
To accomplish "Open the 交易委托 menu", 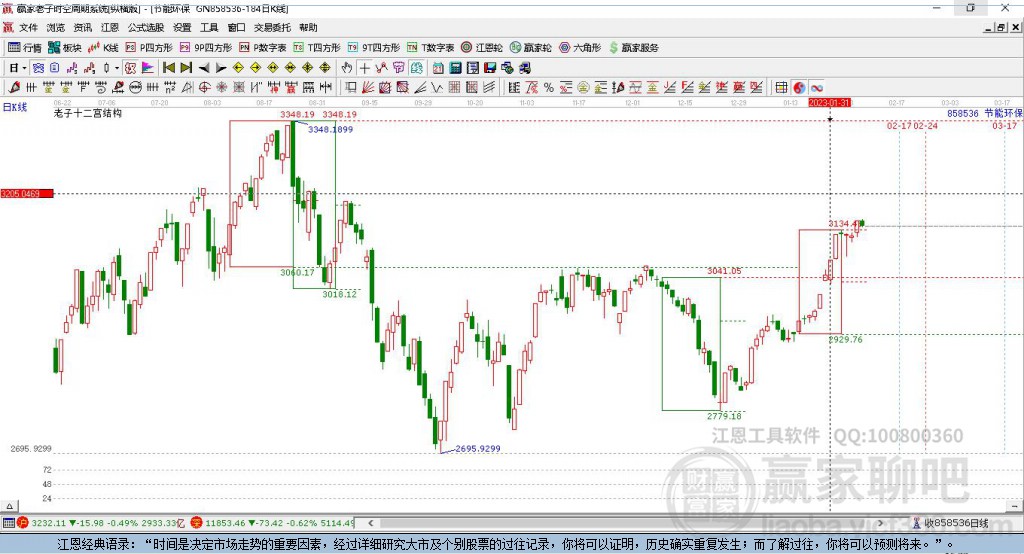I will pyautogui.click(x=272, y=27).
